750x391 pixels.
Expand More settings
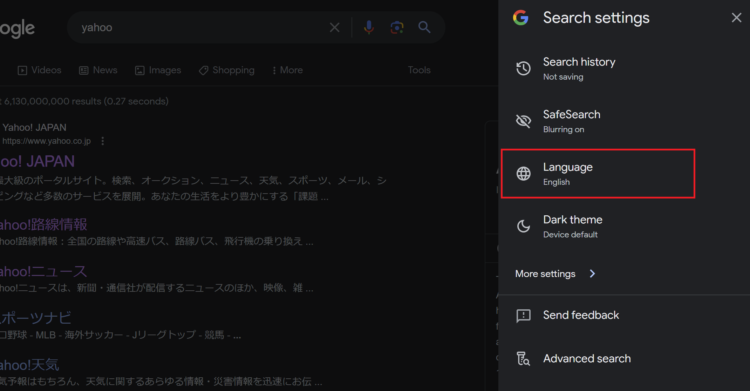point(555,274)
